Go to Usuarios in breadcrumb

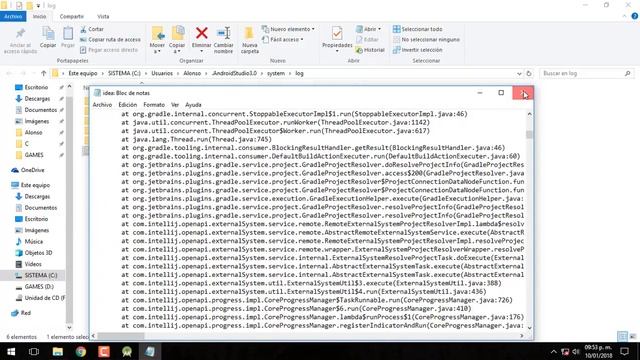pos(162,73)
